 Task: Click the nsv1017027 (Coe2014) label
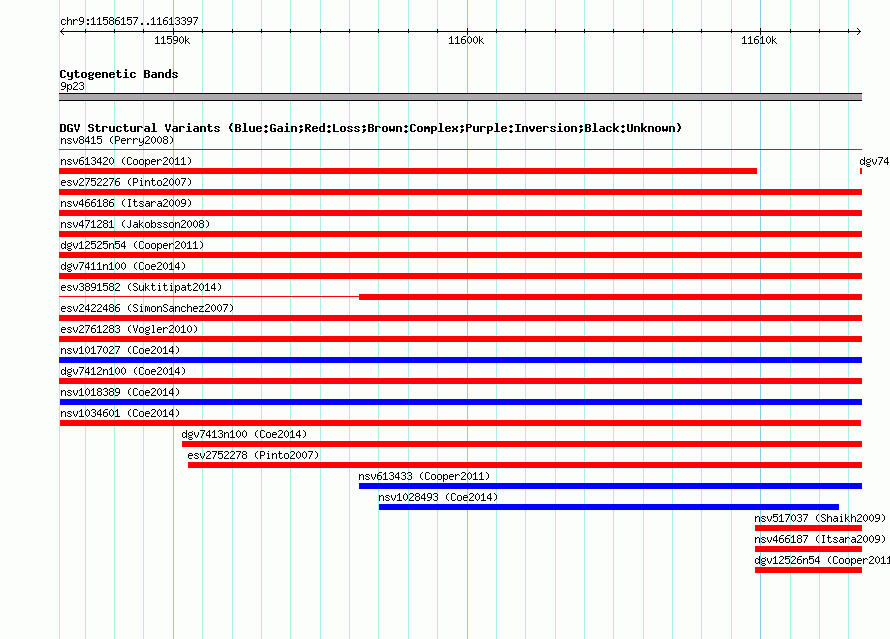pos(120,350)
